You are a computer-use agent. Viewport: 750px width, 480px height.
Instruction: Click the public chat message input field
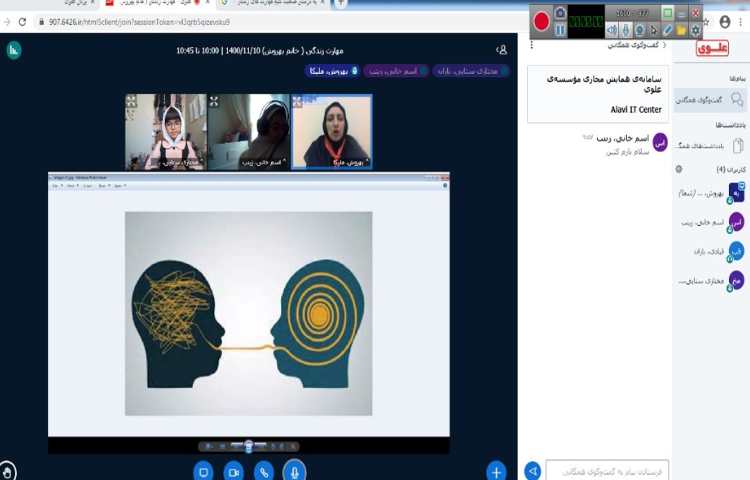(607, 471)
